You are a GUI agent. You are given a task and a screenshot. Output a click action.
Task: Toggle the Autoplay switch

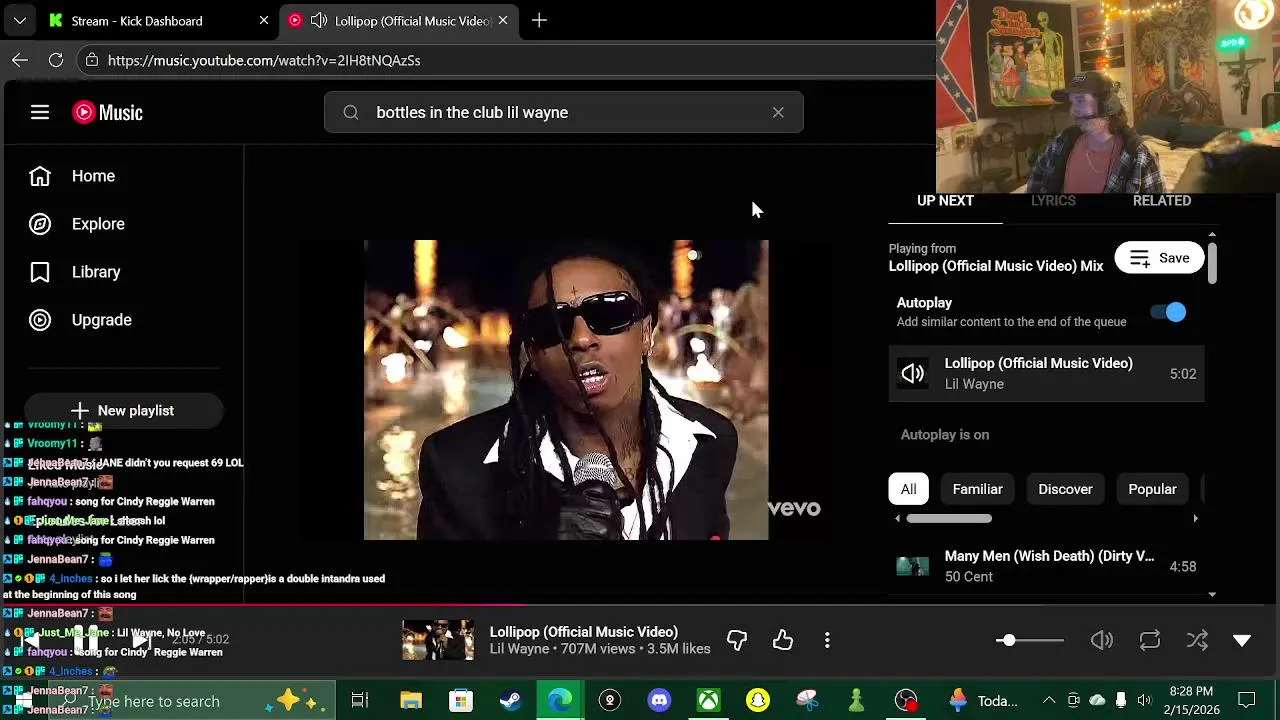[x=1169, y=312]
